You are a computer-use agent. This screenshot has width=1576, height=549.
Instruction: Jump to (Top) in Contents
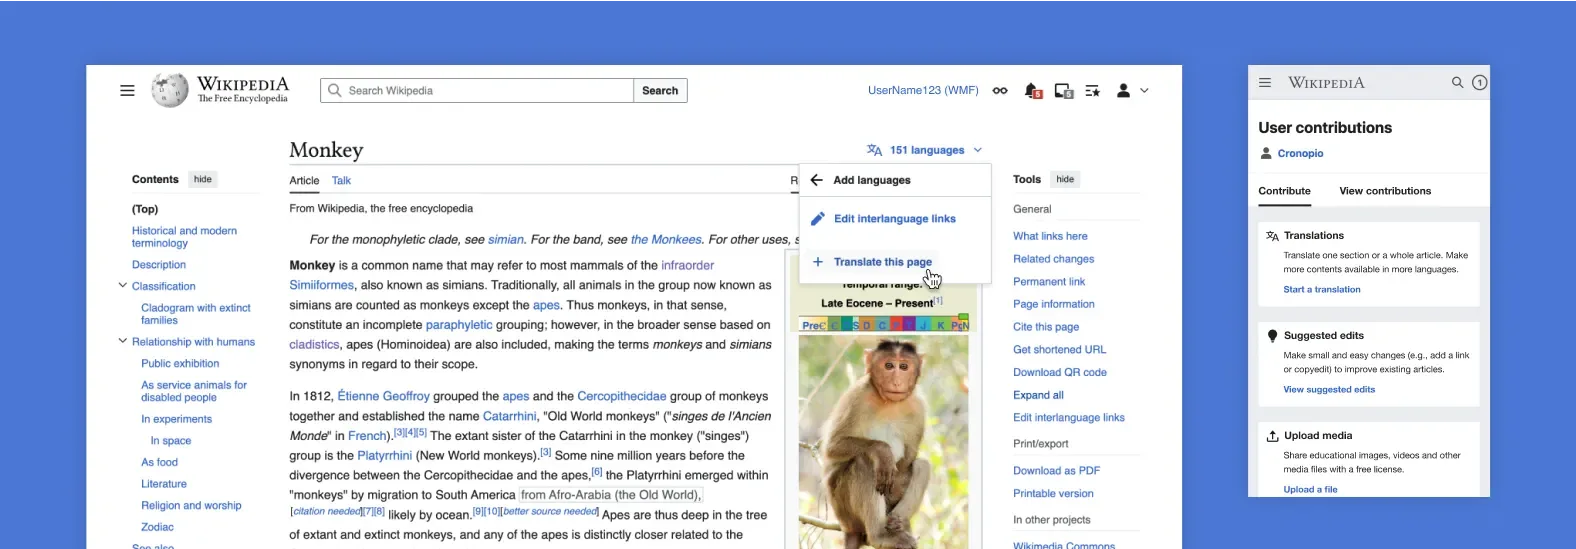coord(145,209)
